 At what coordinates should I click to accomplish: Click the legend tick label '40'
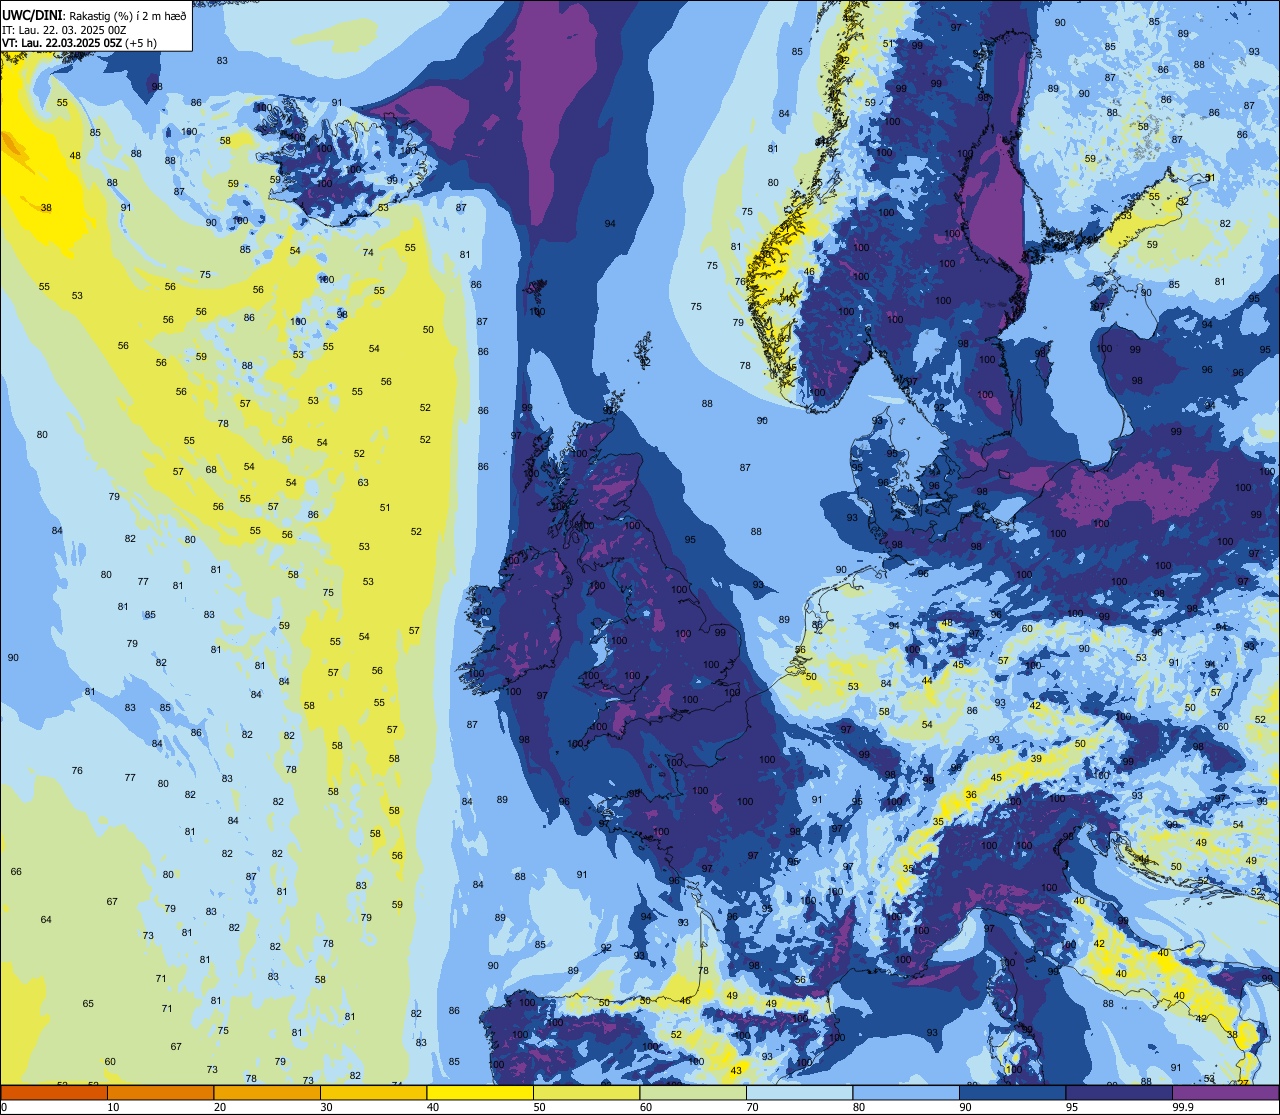433,1107
